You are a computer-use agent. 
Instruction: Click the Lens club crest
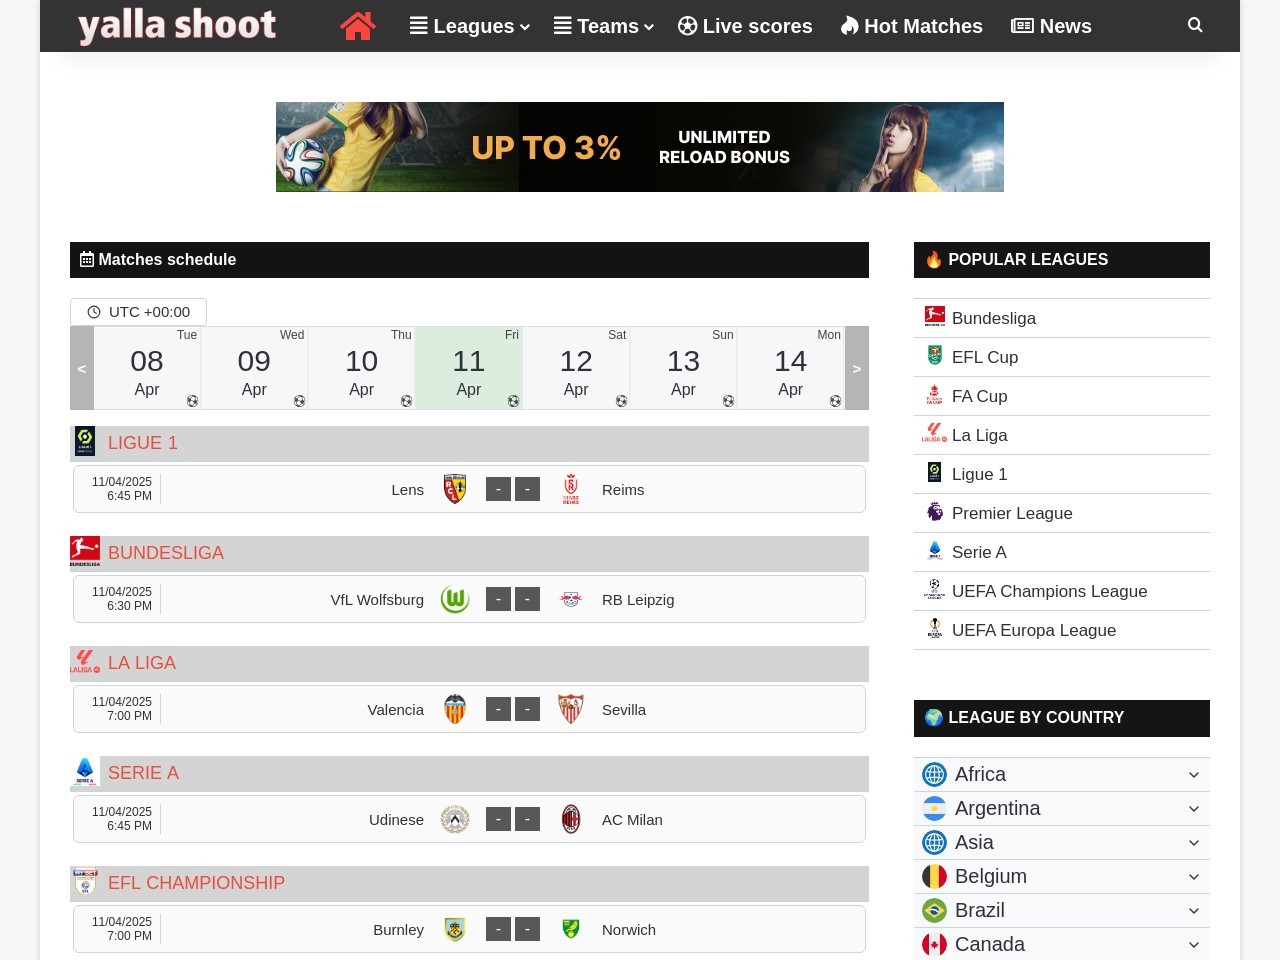[x=455, y=489]
